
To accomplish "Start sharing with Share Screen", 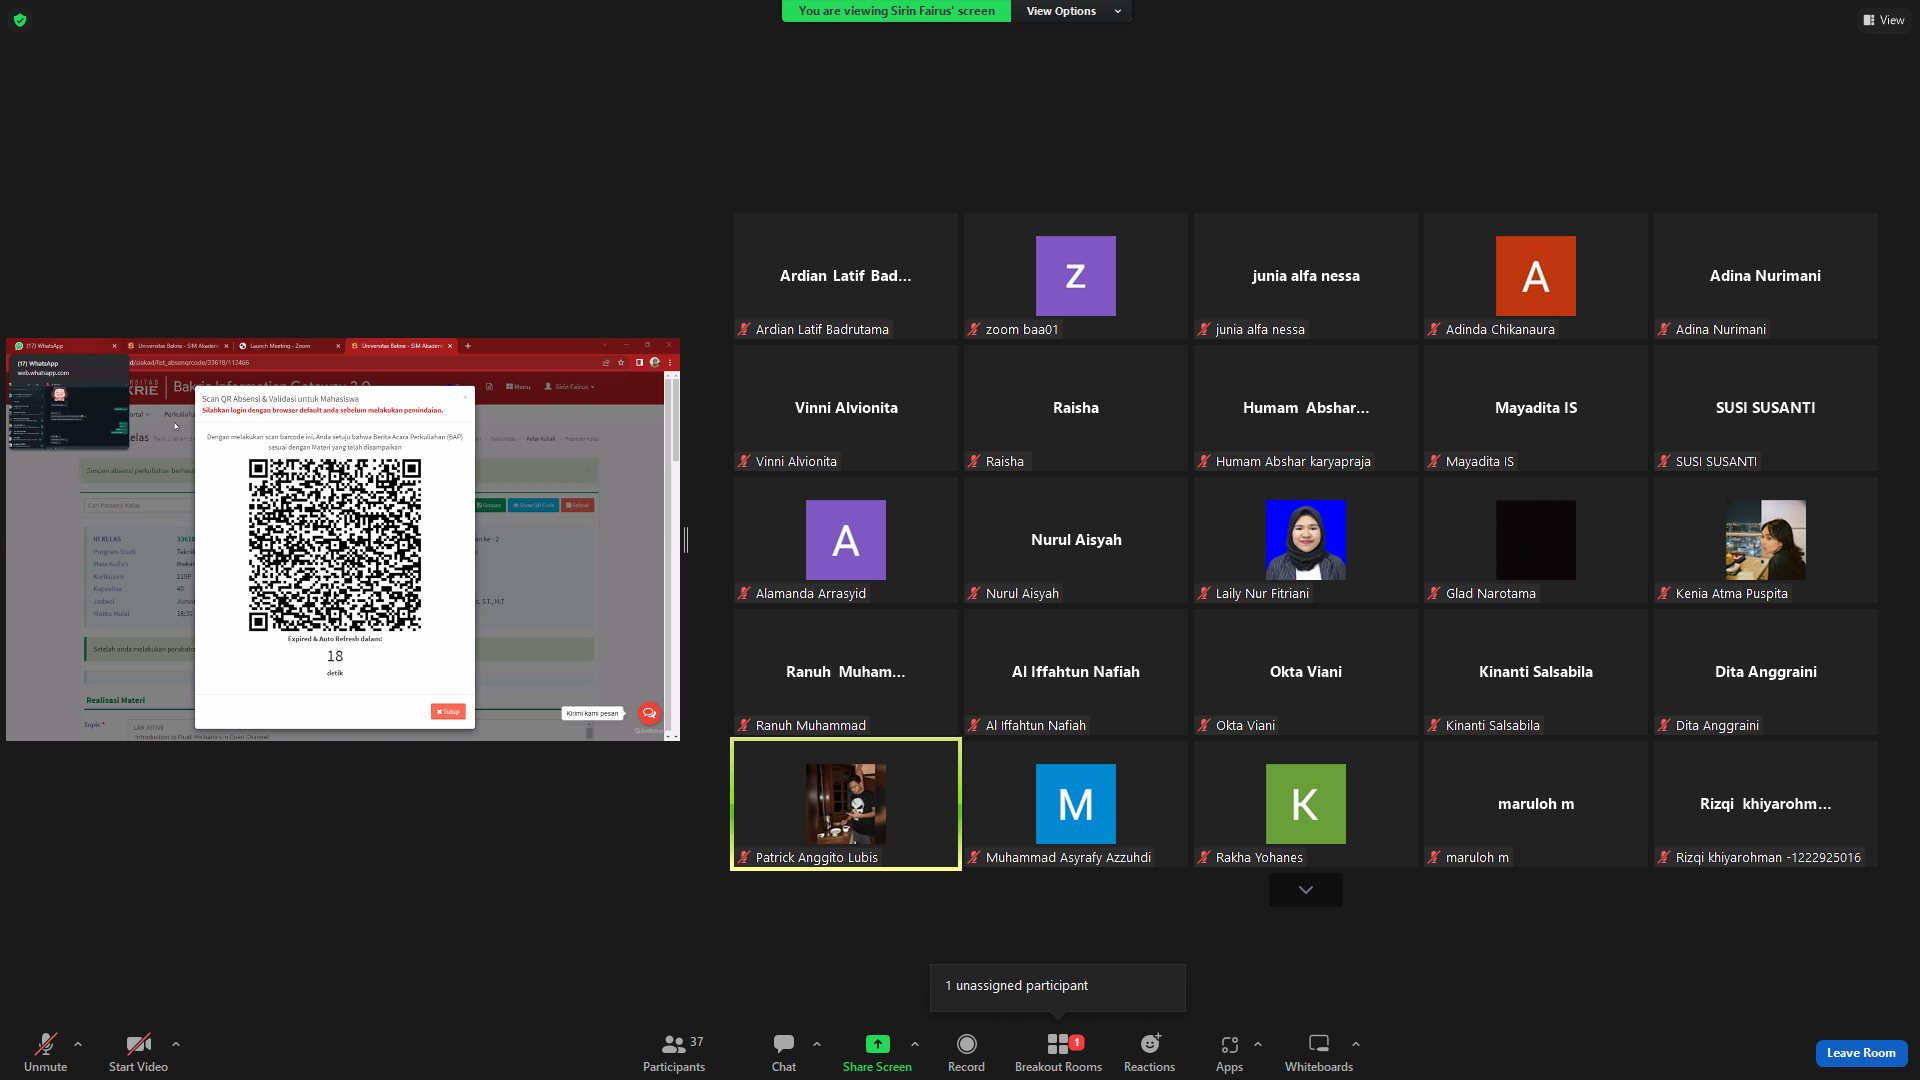I will click(x=877, y=1052).
